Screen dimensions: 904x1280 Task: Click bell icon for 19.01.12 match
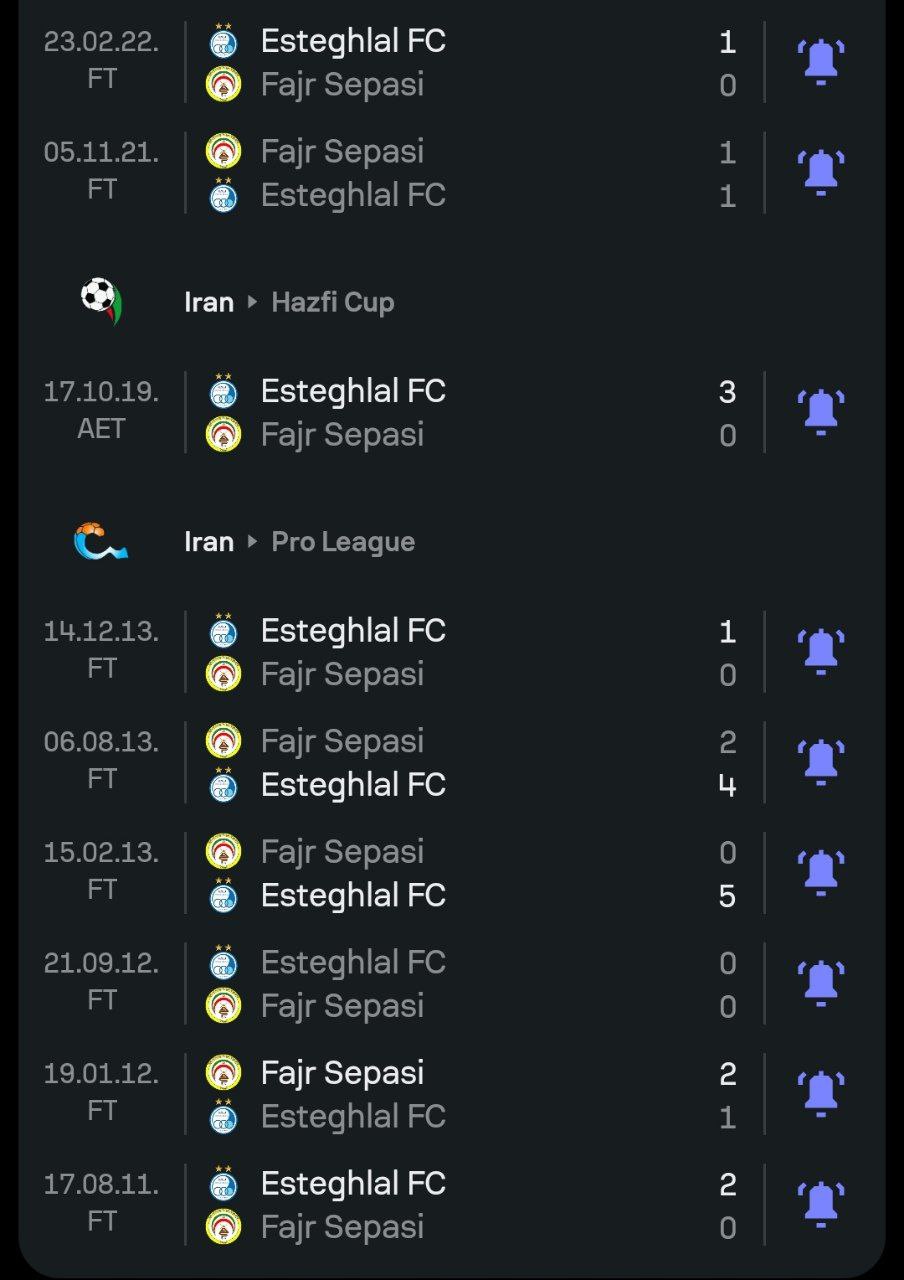pos(820,1094)
